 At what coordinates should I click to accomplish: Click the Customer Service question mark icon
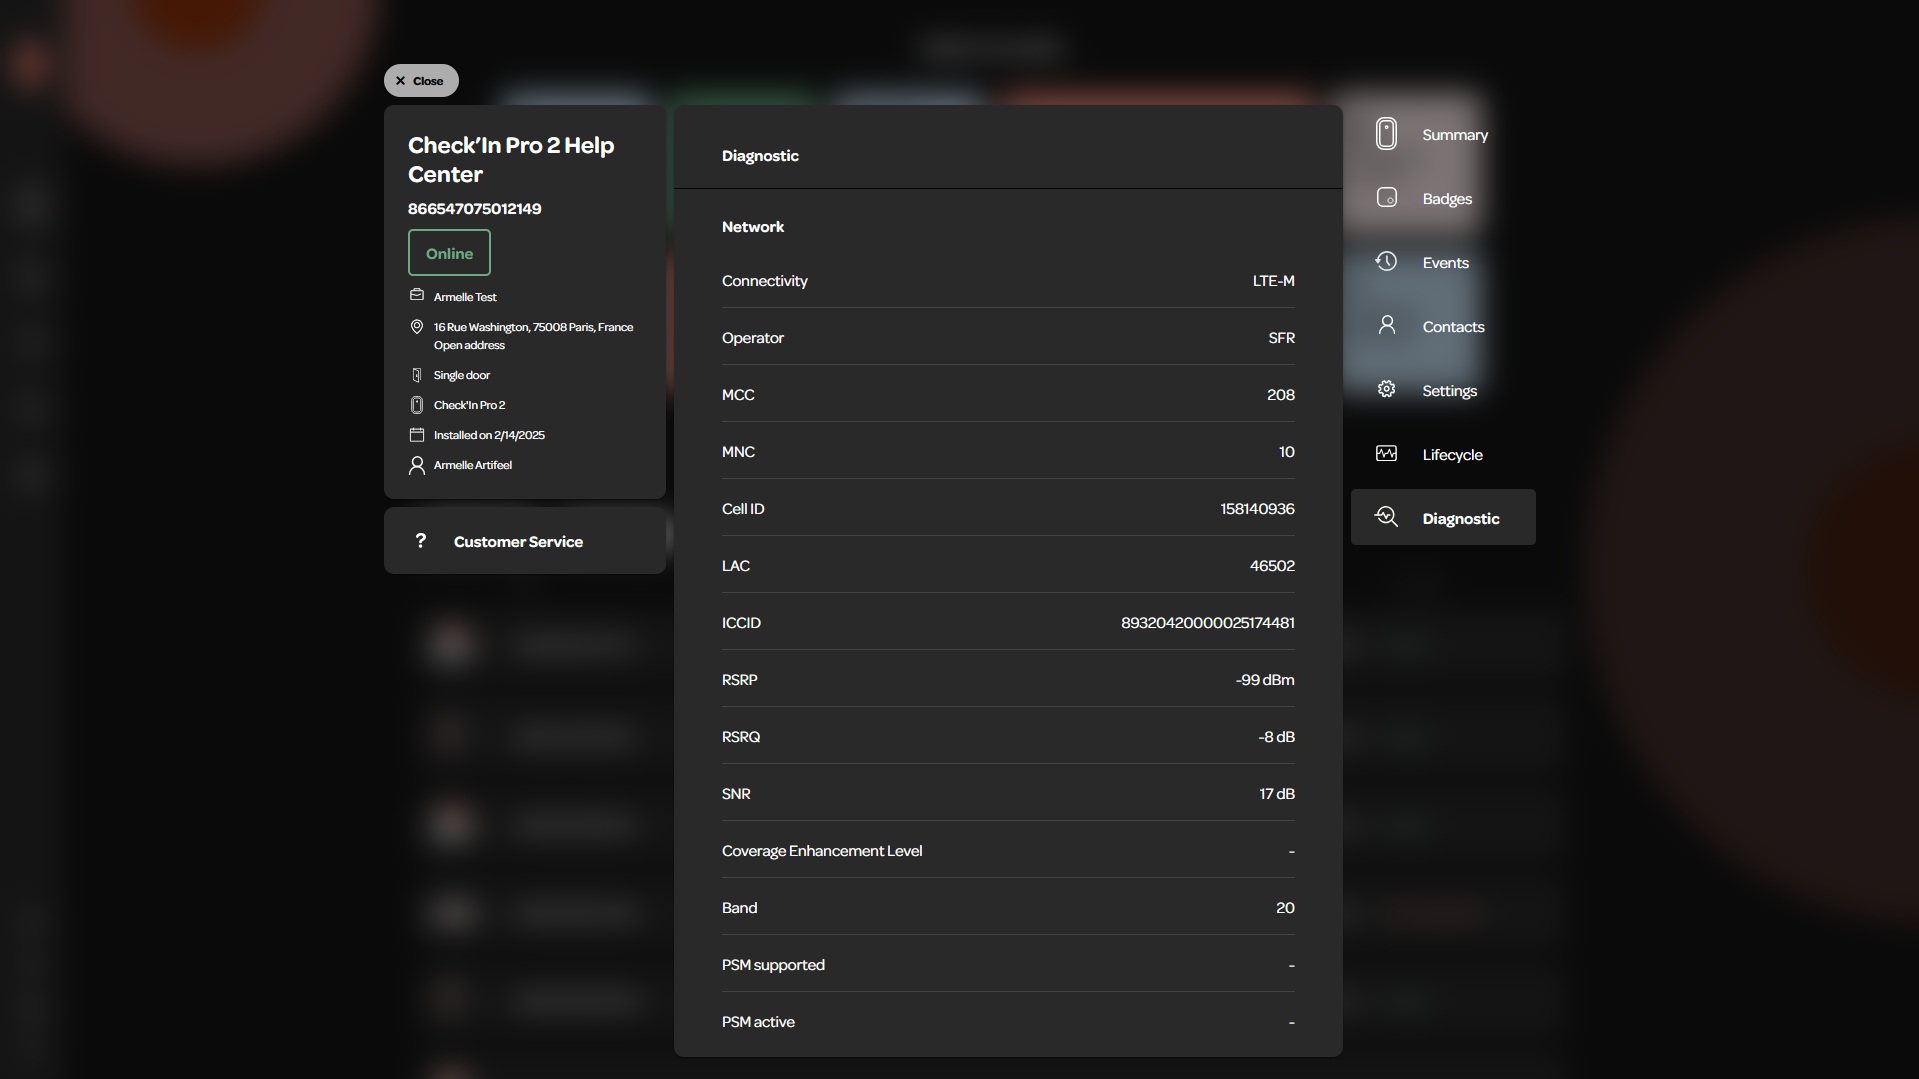(421, 541)
